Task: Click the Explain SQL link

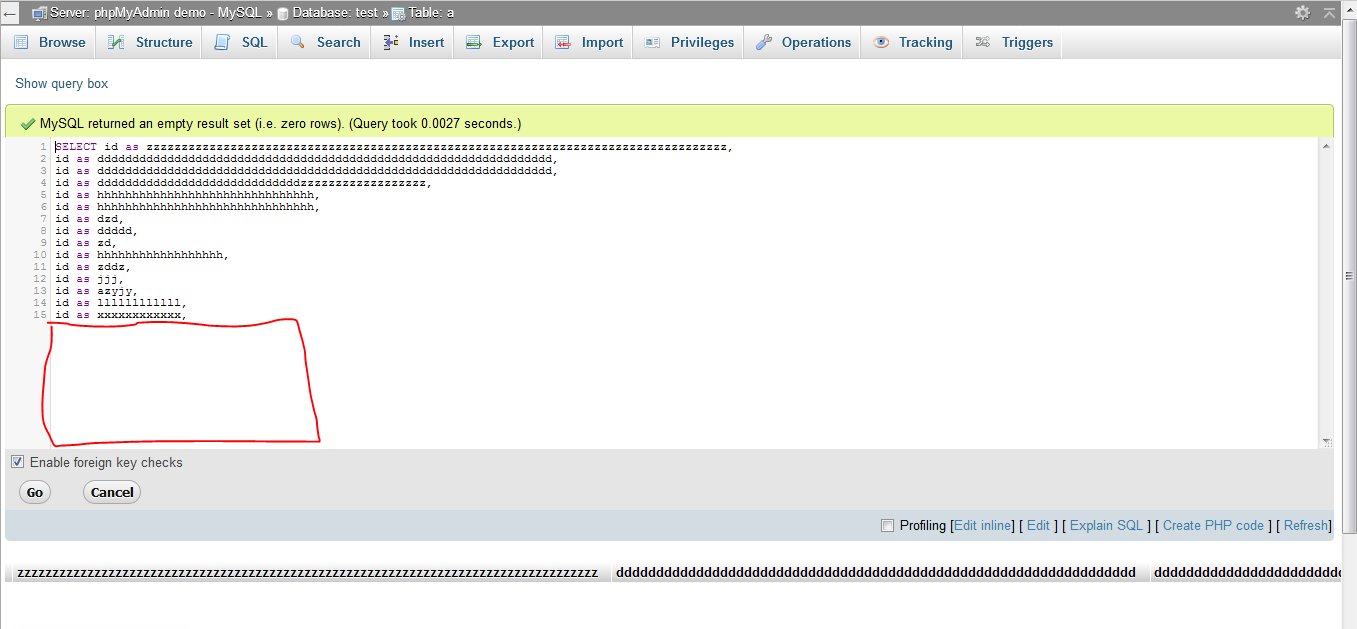Action: tap(1106, 525)
